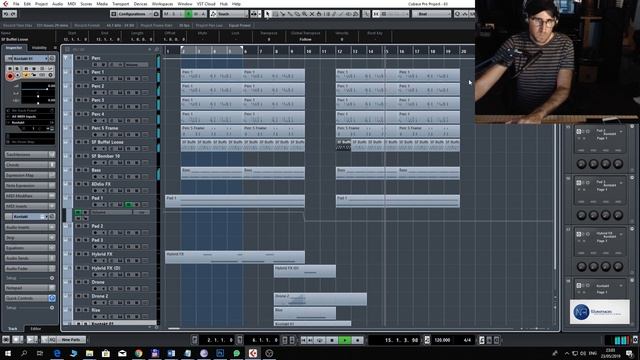The width and height of the screenshot is (640, 360).
Task: Click the Stop button in transport bar
Action: (x=332, y=340)
